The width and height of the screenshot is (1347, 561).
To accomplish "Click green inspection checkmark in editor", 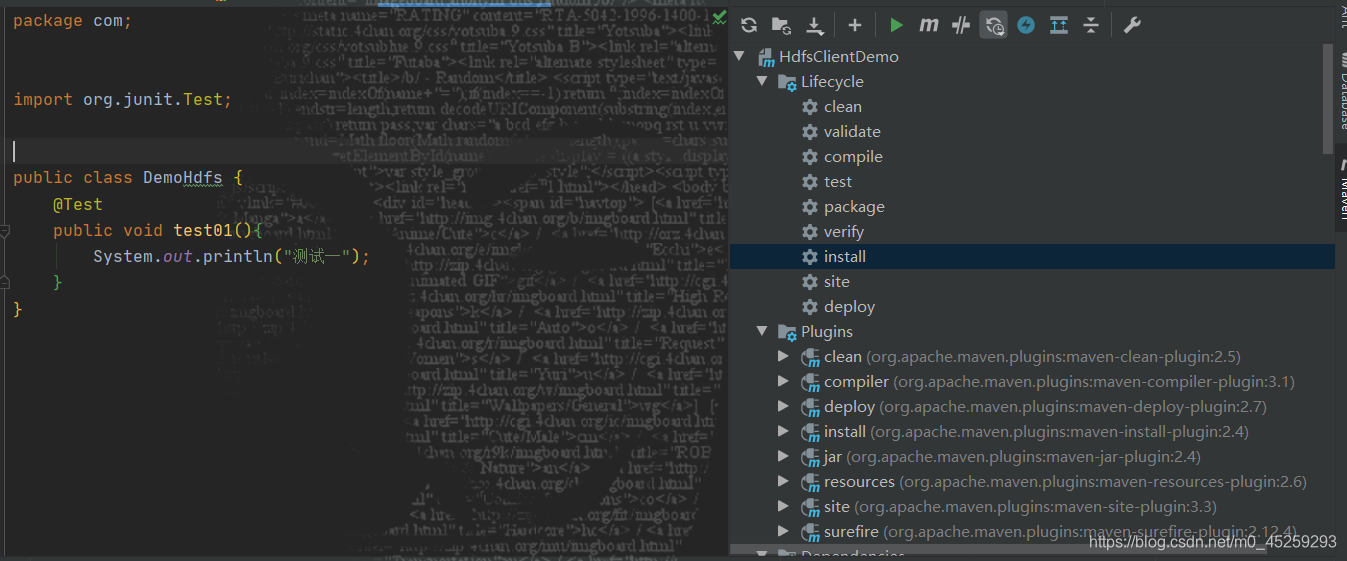I will click(720, 16).
